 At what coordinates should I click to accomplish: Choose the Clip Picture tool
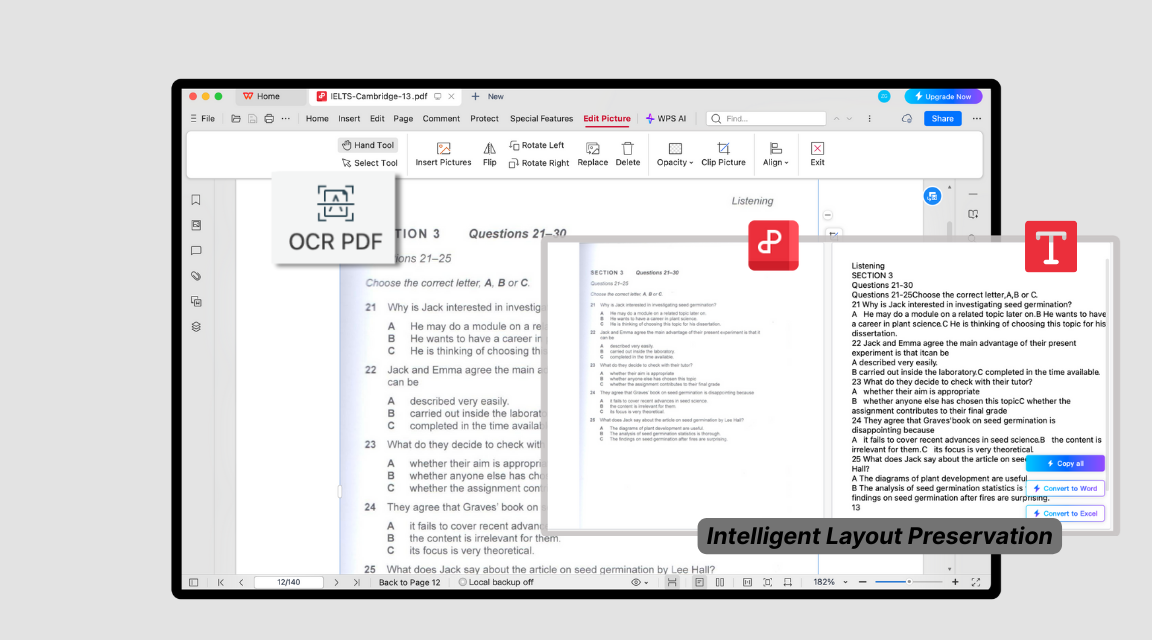click(723, 154)
